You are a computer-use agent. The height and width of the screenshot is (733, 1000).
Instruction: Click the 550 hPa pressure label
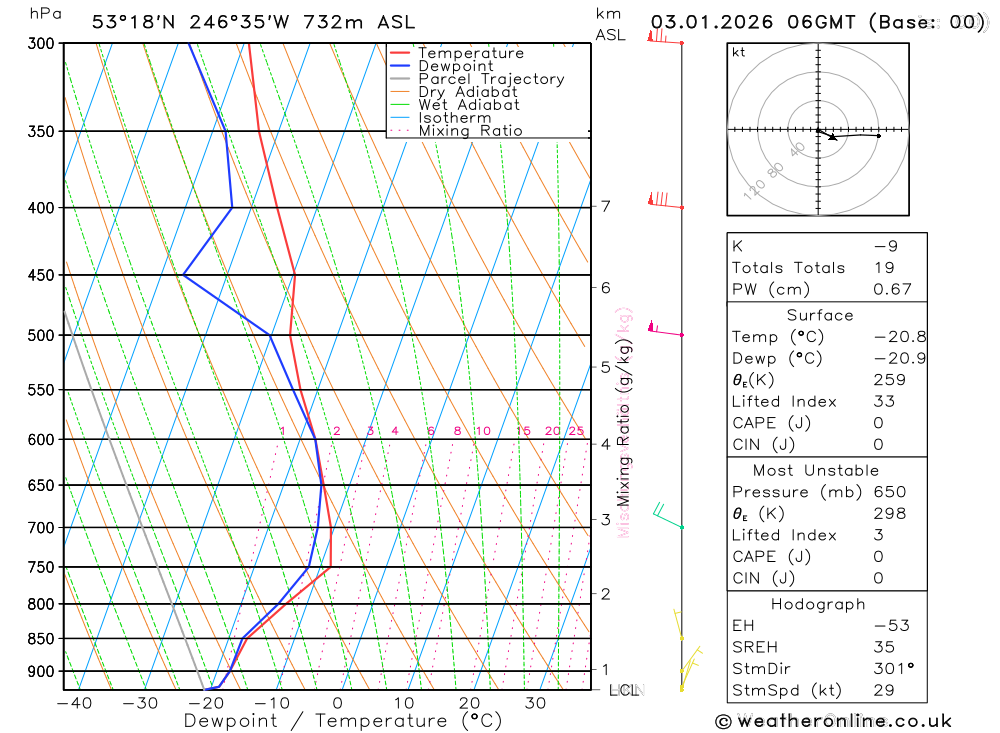coord(43,390)
